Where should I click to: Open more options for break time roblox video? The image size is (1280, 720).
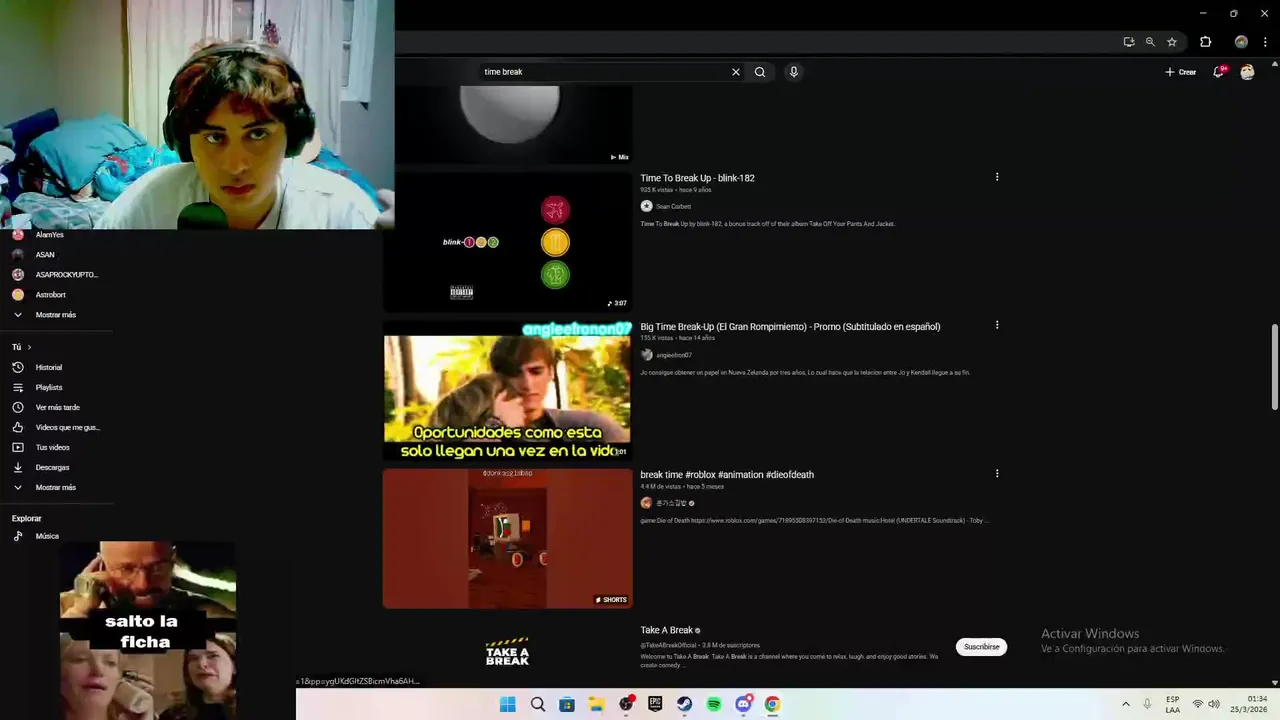(x=997, y=473)
